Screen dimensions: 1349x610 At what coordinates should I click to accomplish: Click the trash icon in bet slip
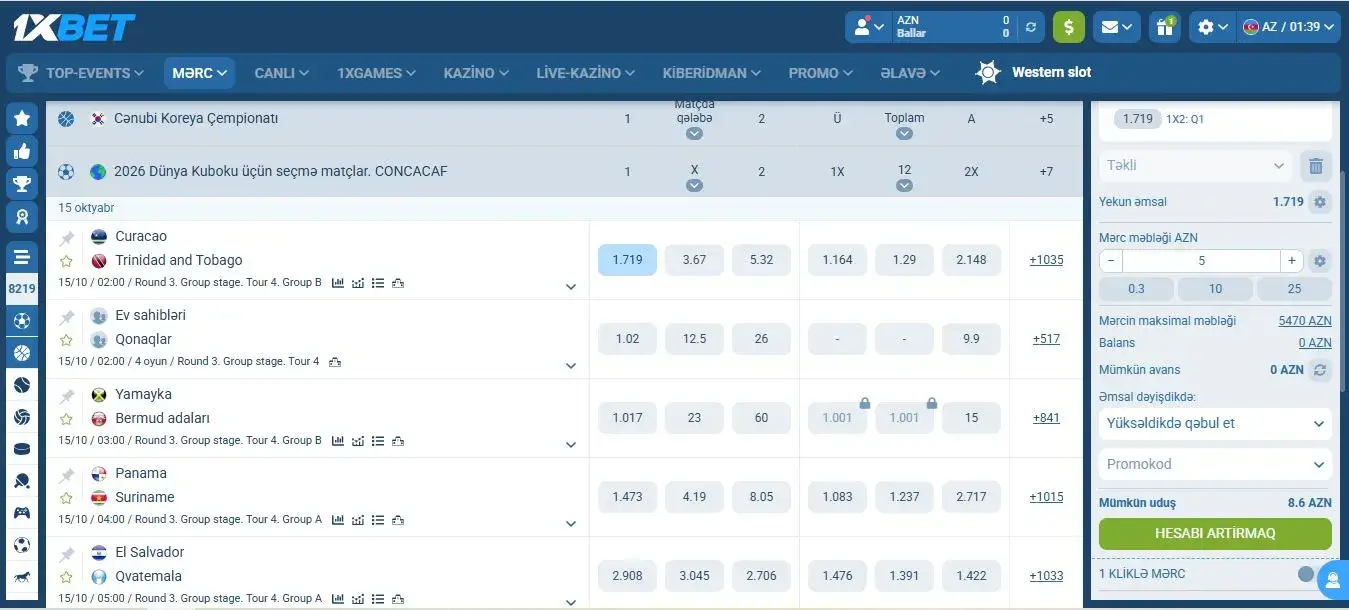[1316, 166]
